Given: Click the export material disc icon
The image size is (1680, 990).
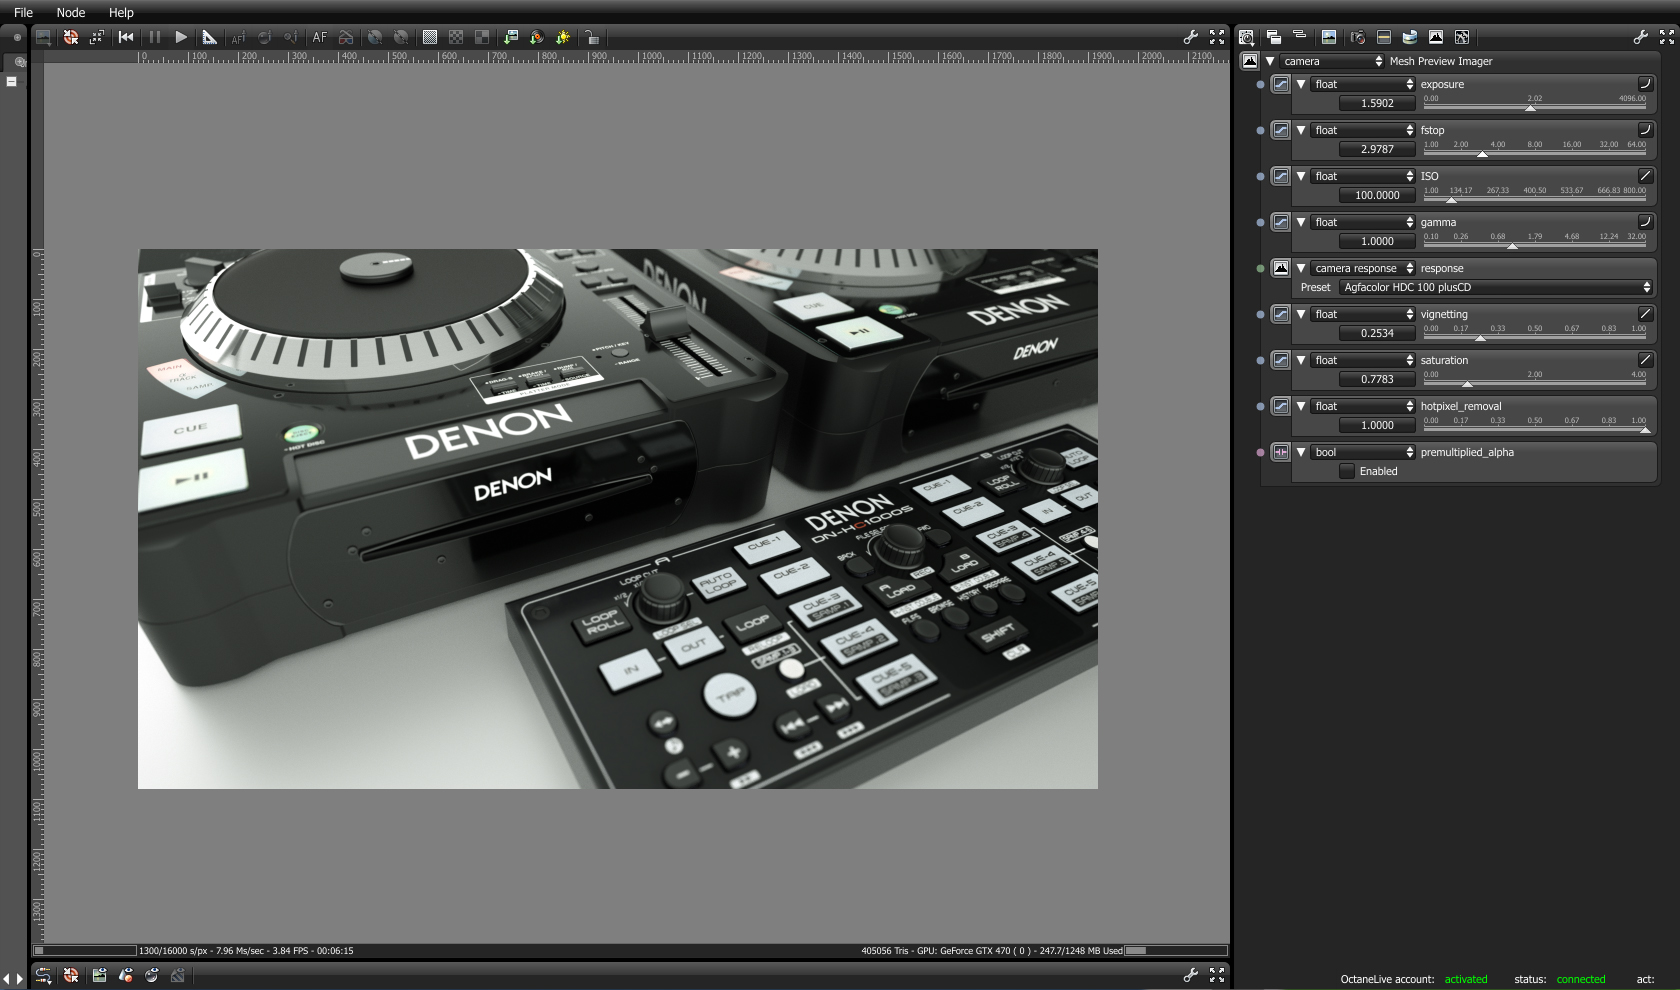Looking at the screenshot, I should pos(537,37).
